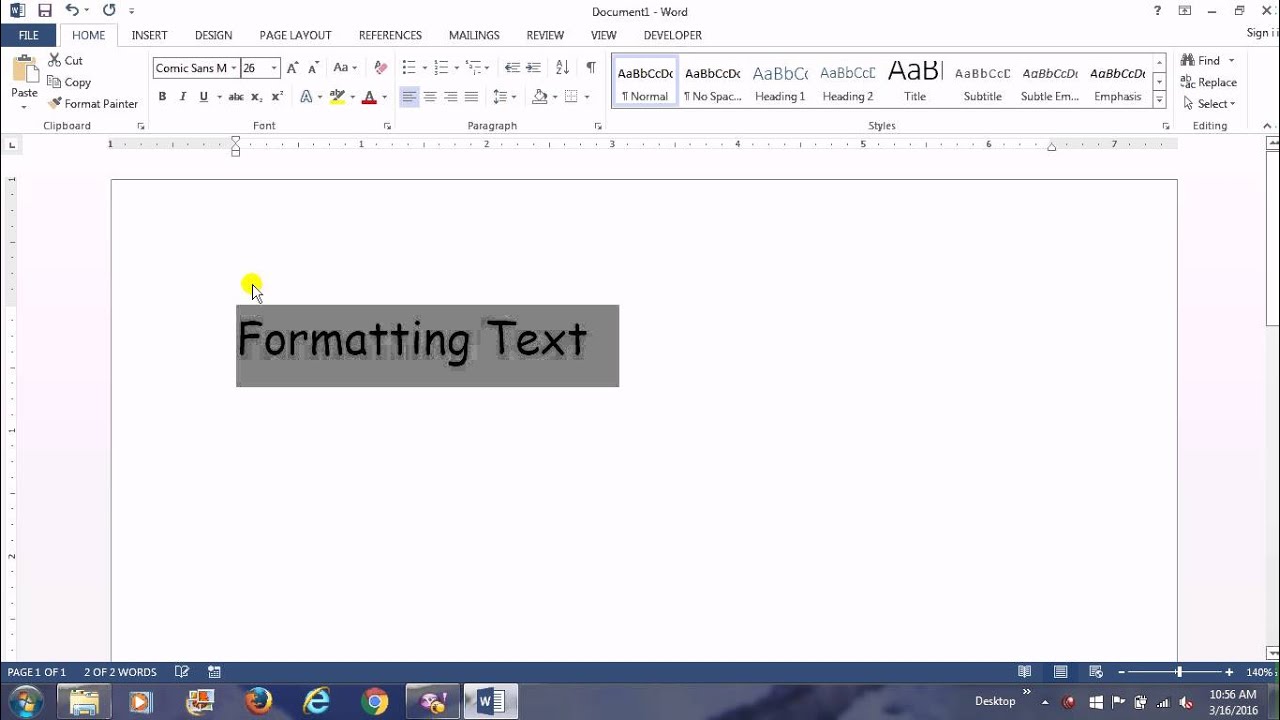Toggle Strikethrough formatting

coord(236,97)
